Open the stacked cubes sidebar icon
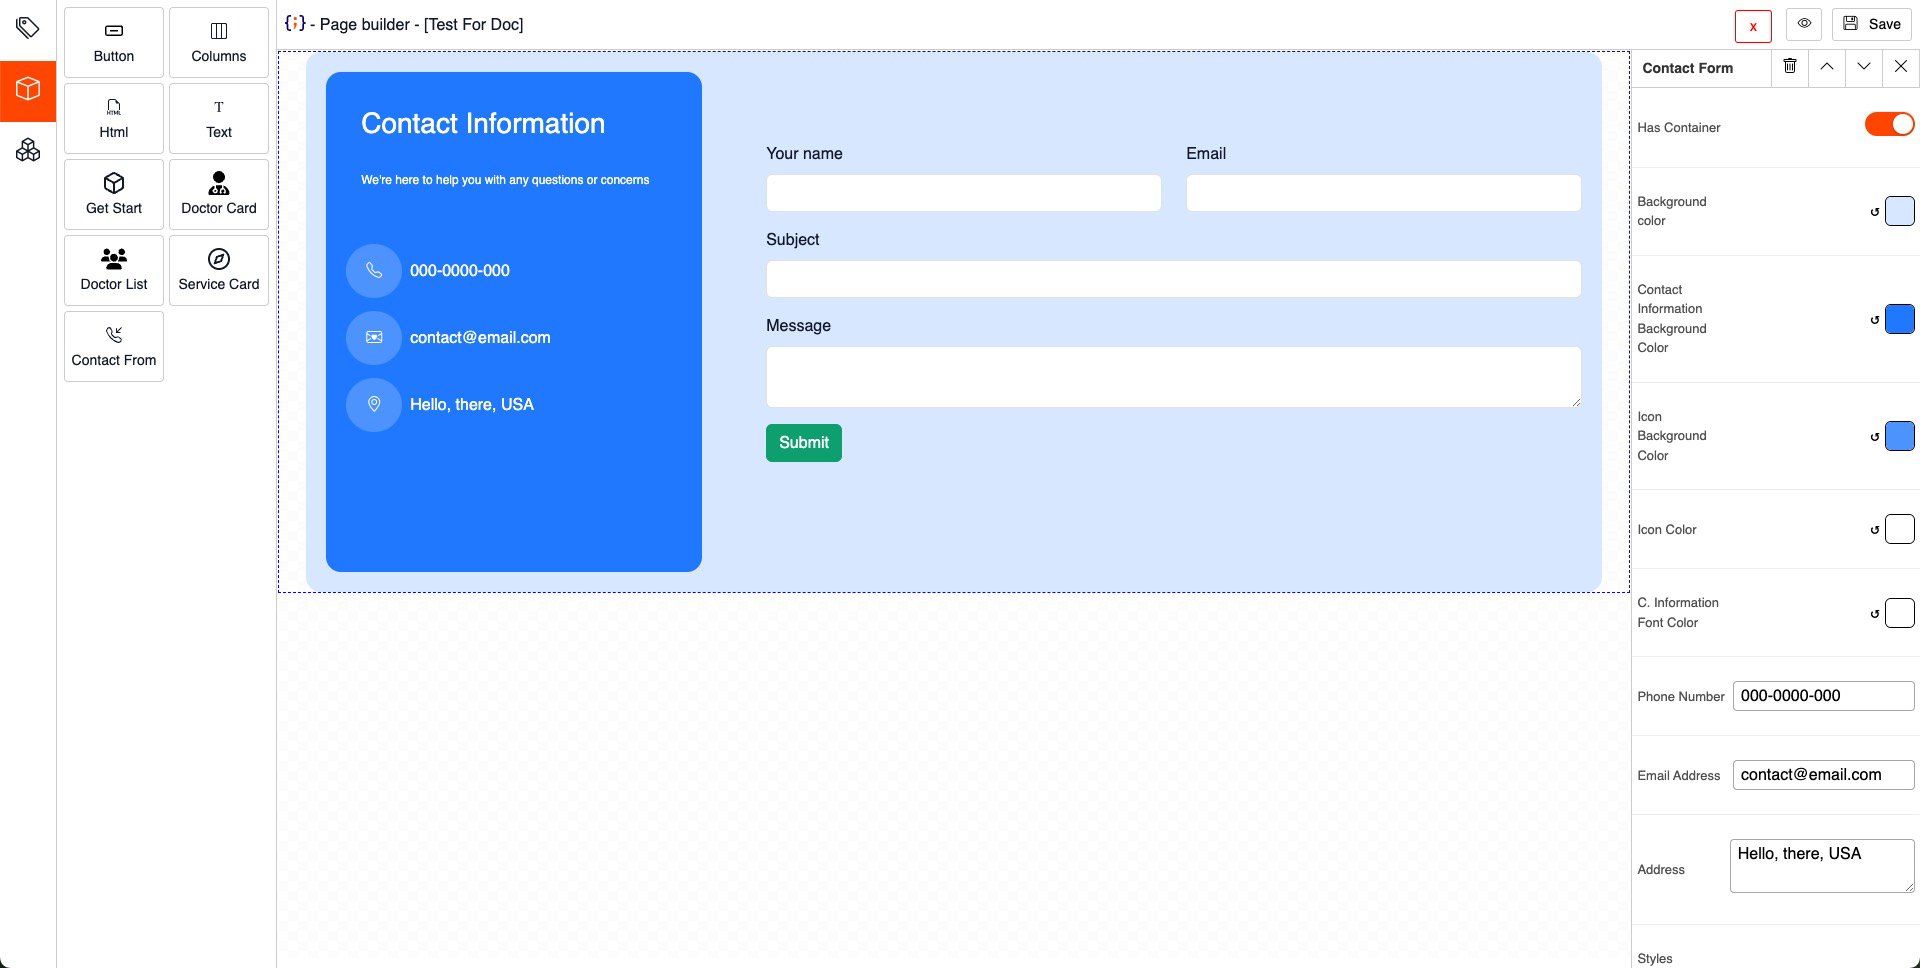 pos(28,150)
